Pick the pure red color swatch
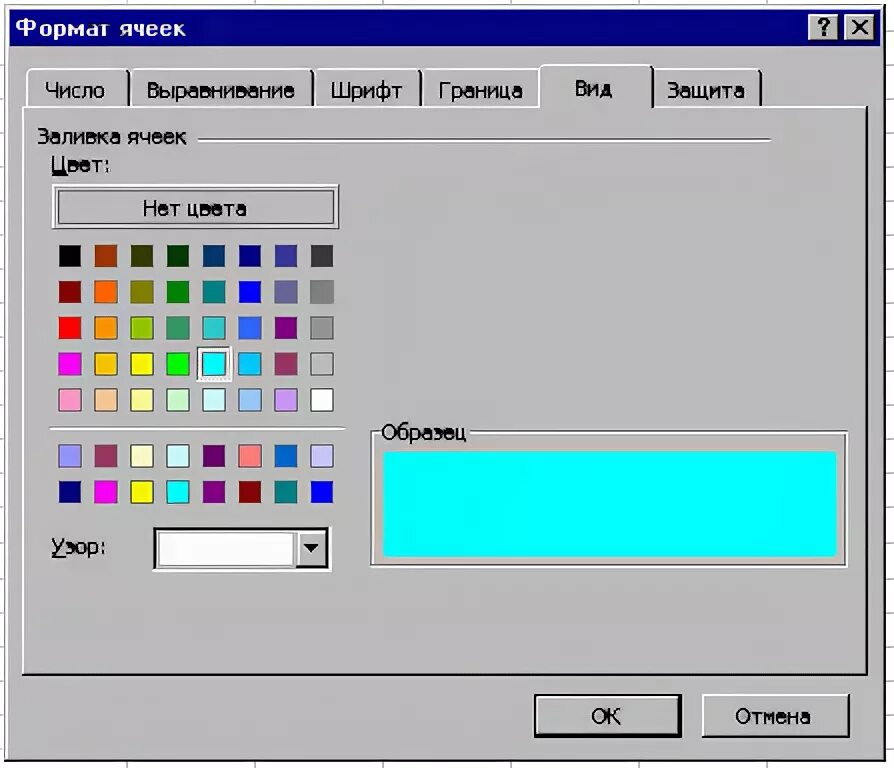This screenshot has width=894, height=768. coord(70,328)
